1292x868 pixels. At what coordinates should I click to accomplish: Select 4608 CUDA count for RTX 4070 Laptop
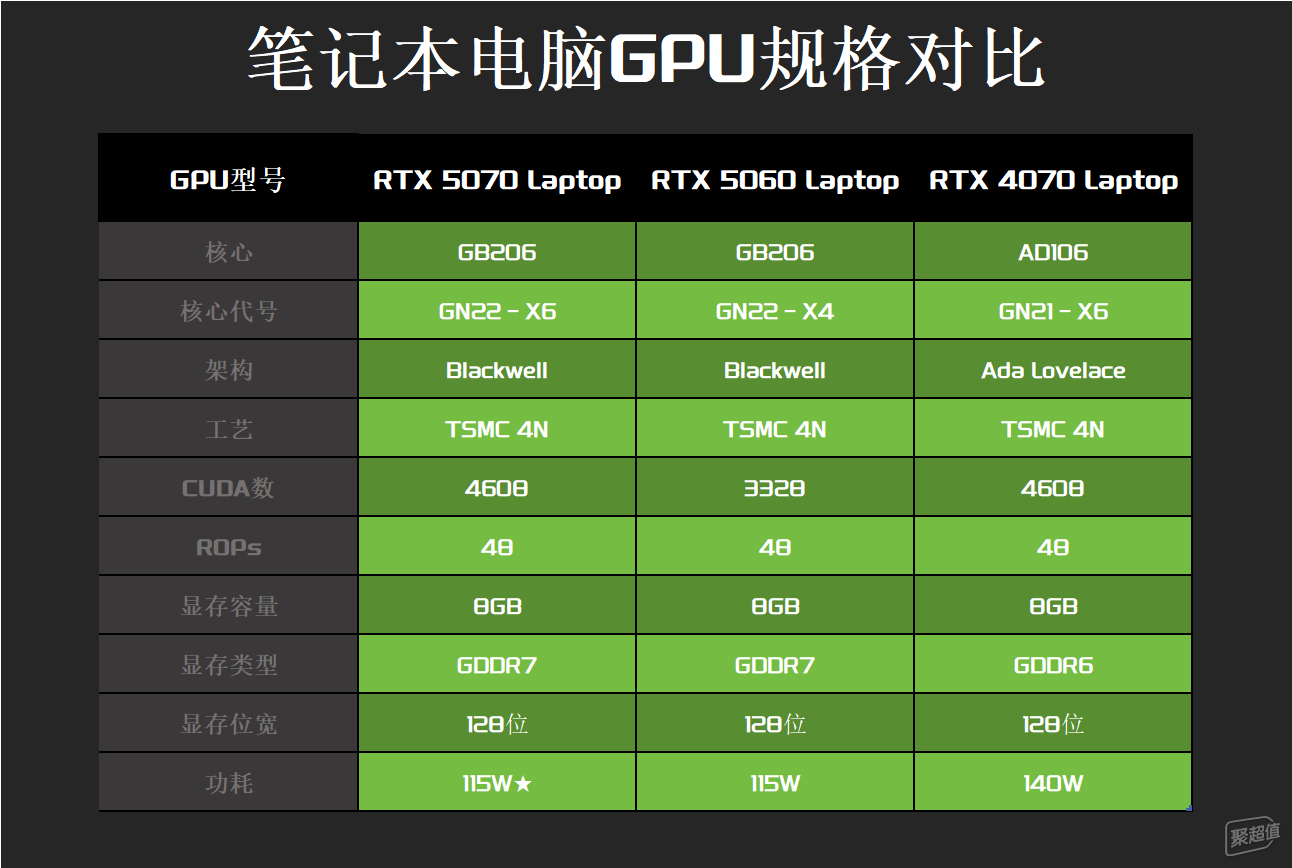pos(1053,488)
